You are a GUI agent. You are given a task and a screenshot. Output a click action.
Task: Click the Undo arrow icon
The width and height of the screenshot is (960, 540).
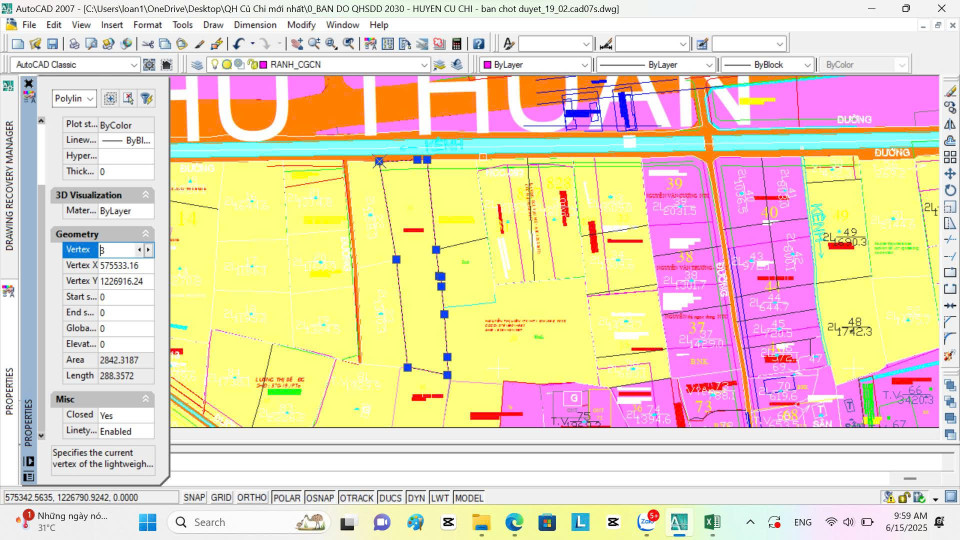(239, 44)
